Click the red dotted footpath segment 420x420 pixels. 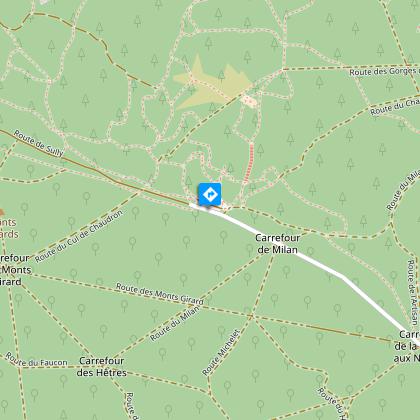pos(249,162)
